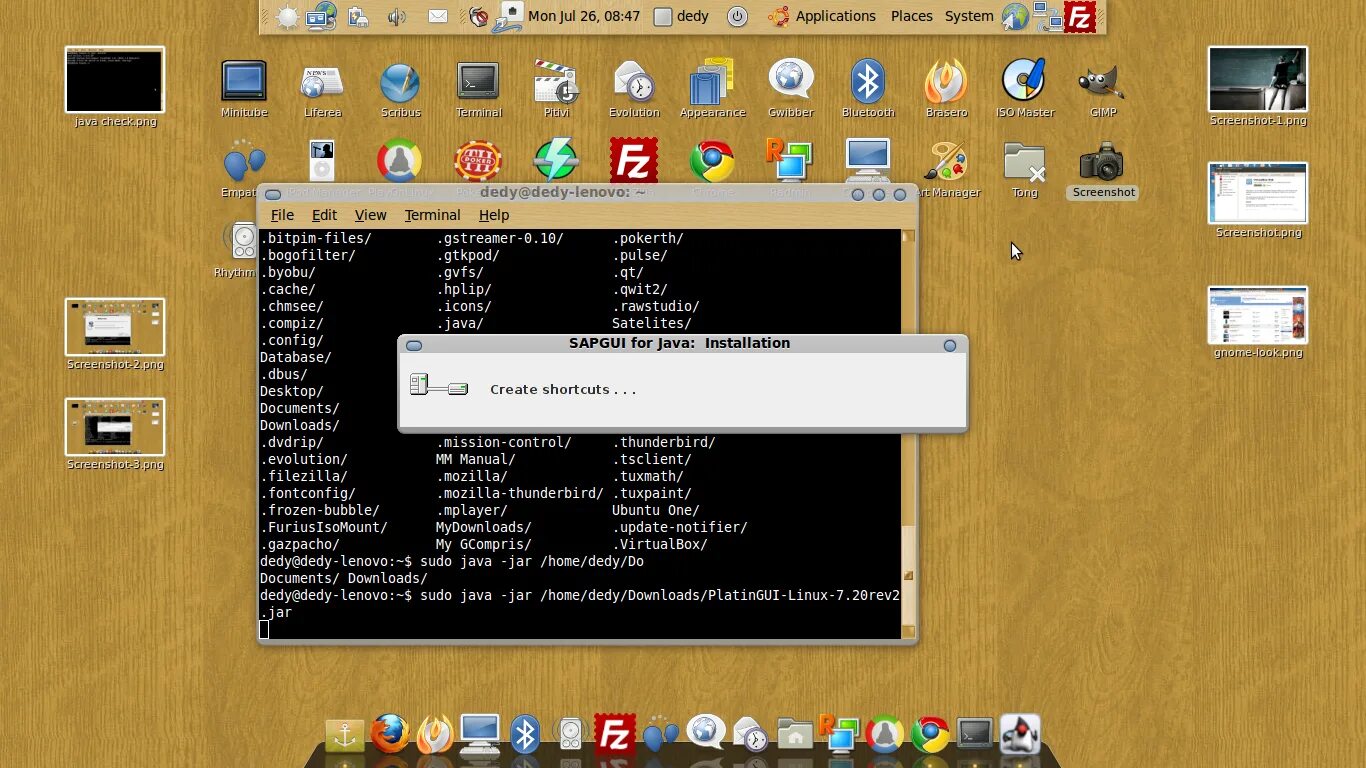Click the volume speaker icon in panel

point(397,16)
